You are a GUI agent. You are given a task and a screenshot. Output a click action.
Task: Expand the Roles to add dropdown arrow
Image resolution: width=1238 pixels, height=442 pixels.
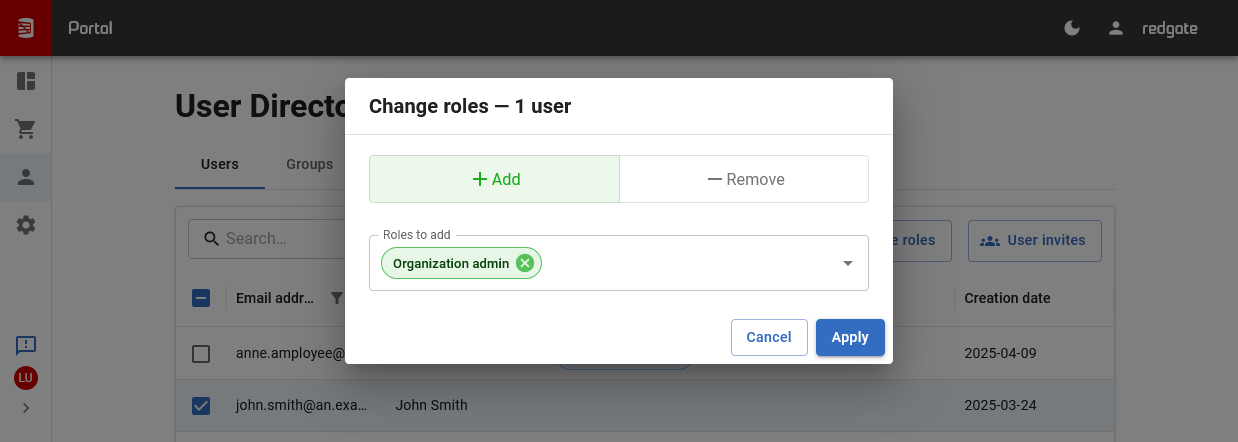(x=847, y=263)
